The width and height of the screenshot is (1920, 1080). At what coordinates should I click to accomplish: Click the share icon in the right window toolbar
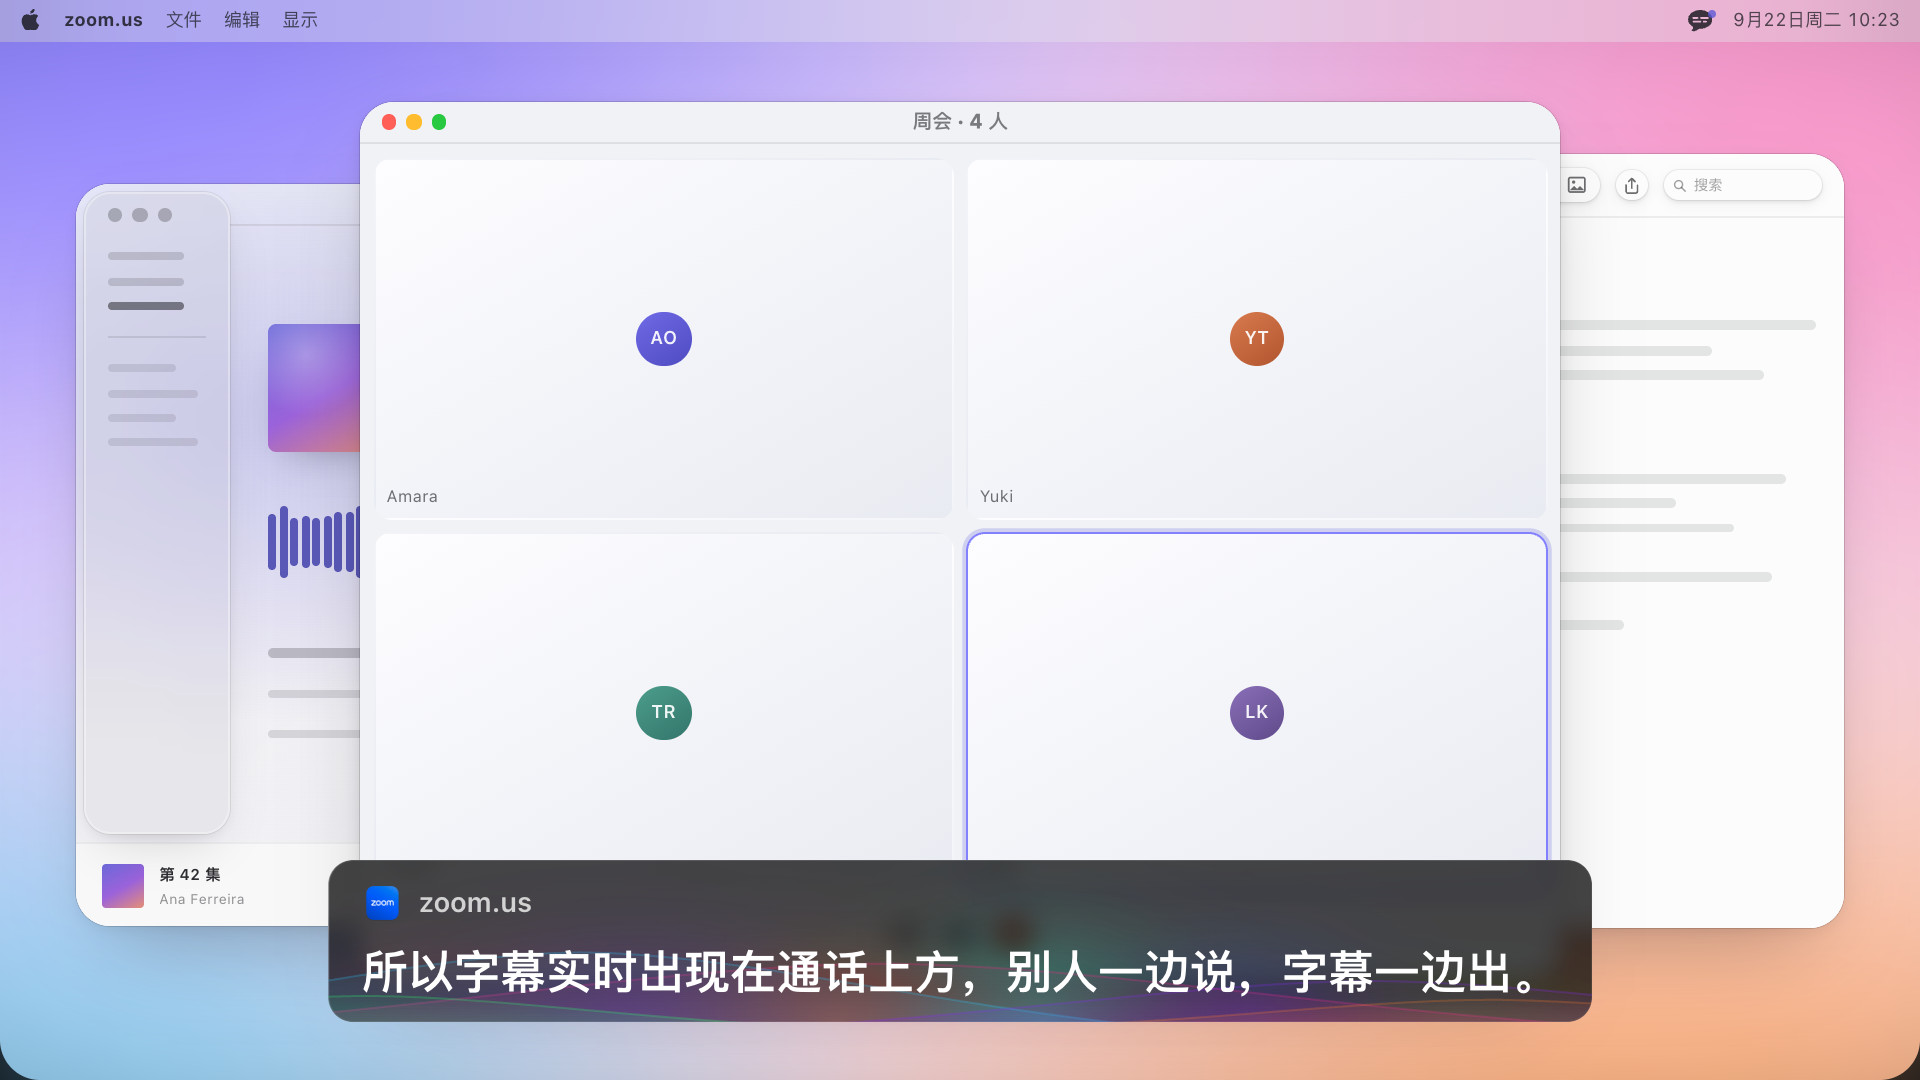coord(1631,185)
